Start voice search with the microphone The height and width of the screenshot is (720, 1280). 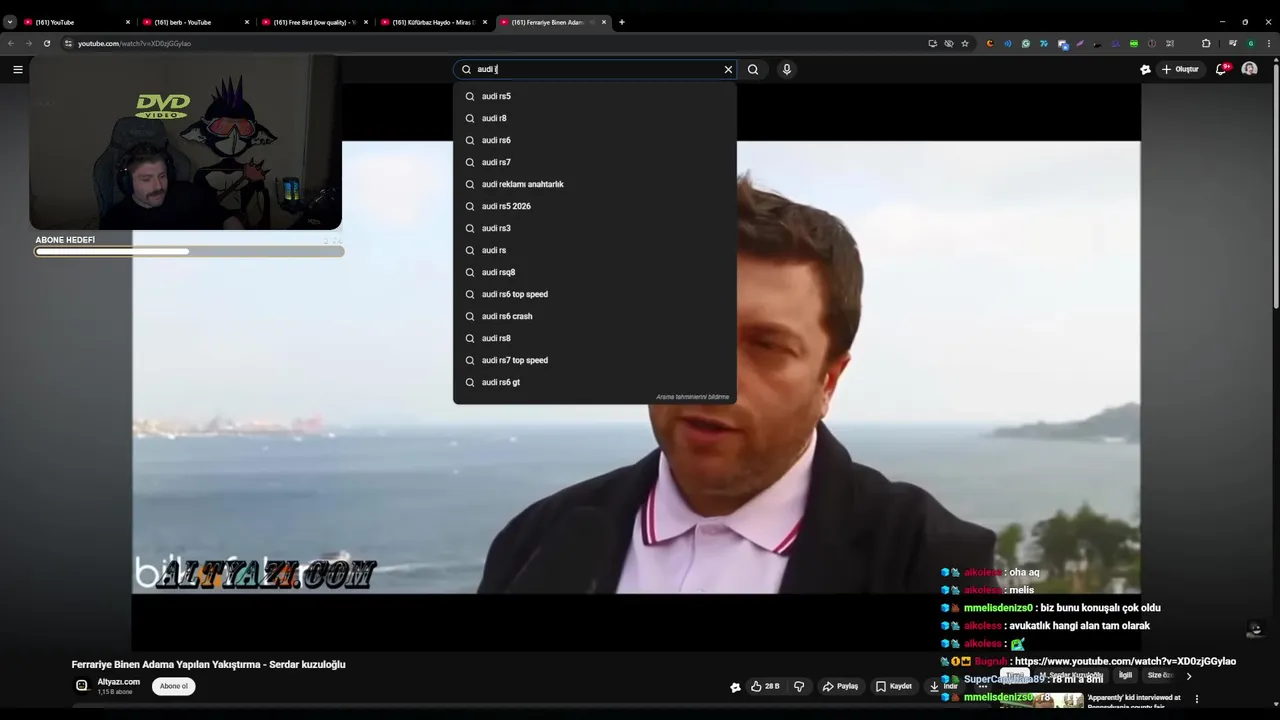787,69
